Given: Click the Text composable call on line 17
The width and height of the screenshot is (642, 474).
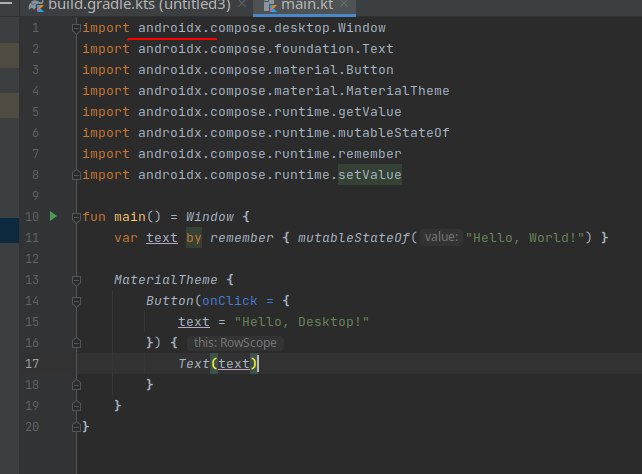Looking at the screenshot, I should (194, 363).
